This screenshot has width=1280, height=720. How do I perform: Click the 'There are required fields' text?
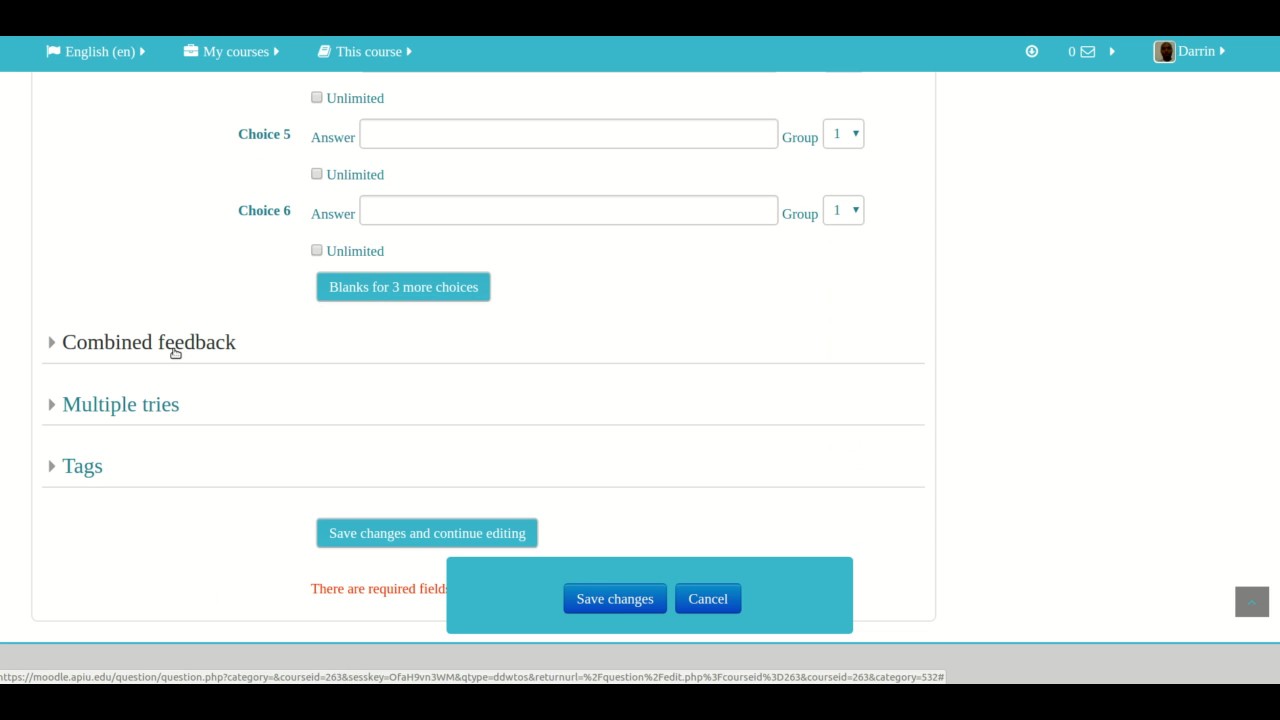(379, 589)
